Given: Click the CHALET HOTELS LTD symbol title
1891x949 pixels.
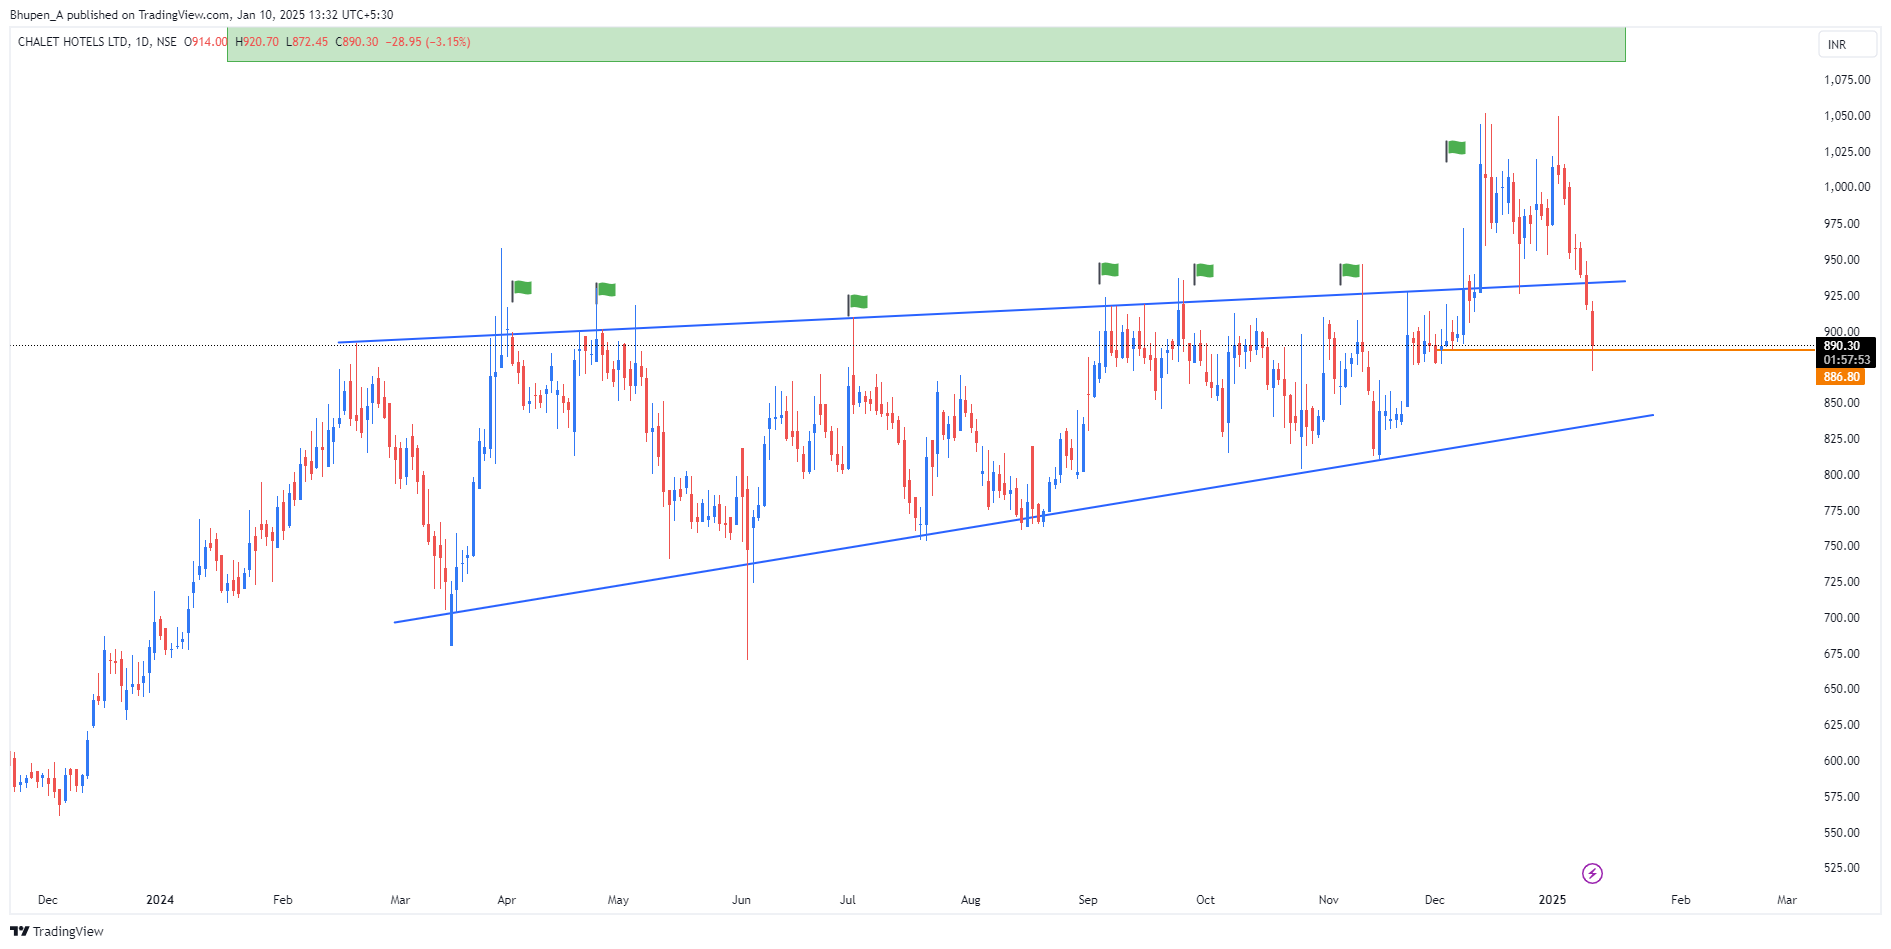Looking at the screenshot, I should [73, 42].
